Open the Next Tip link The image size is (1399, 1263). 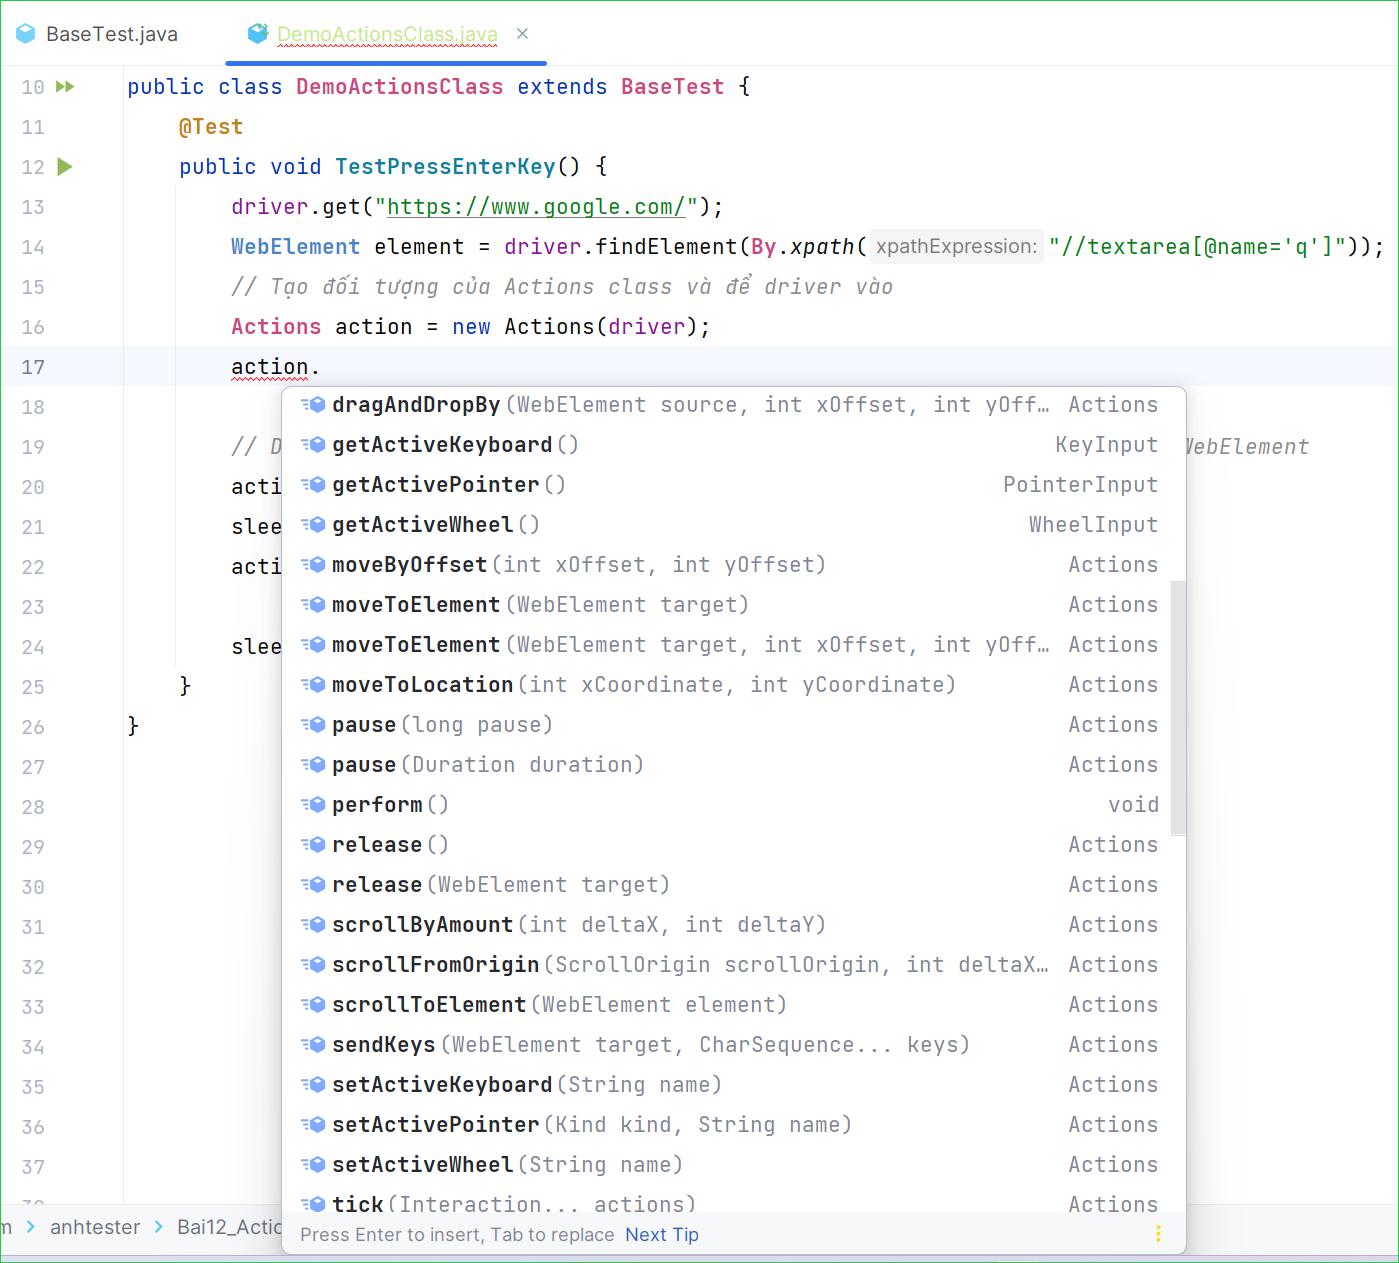click(662, 1235)
